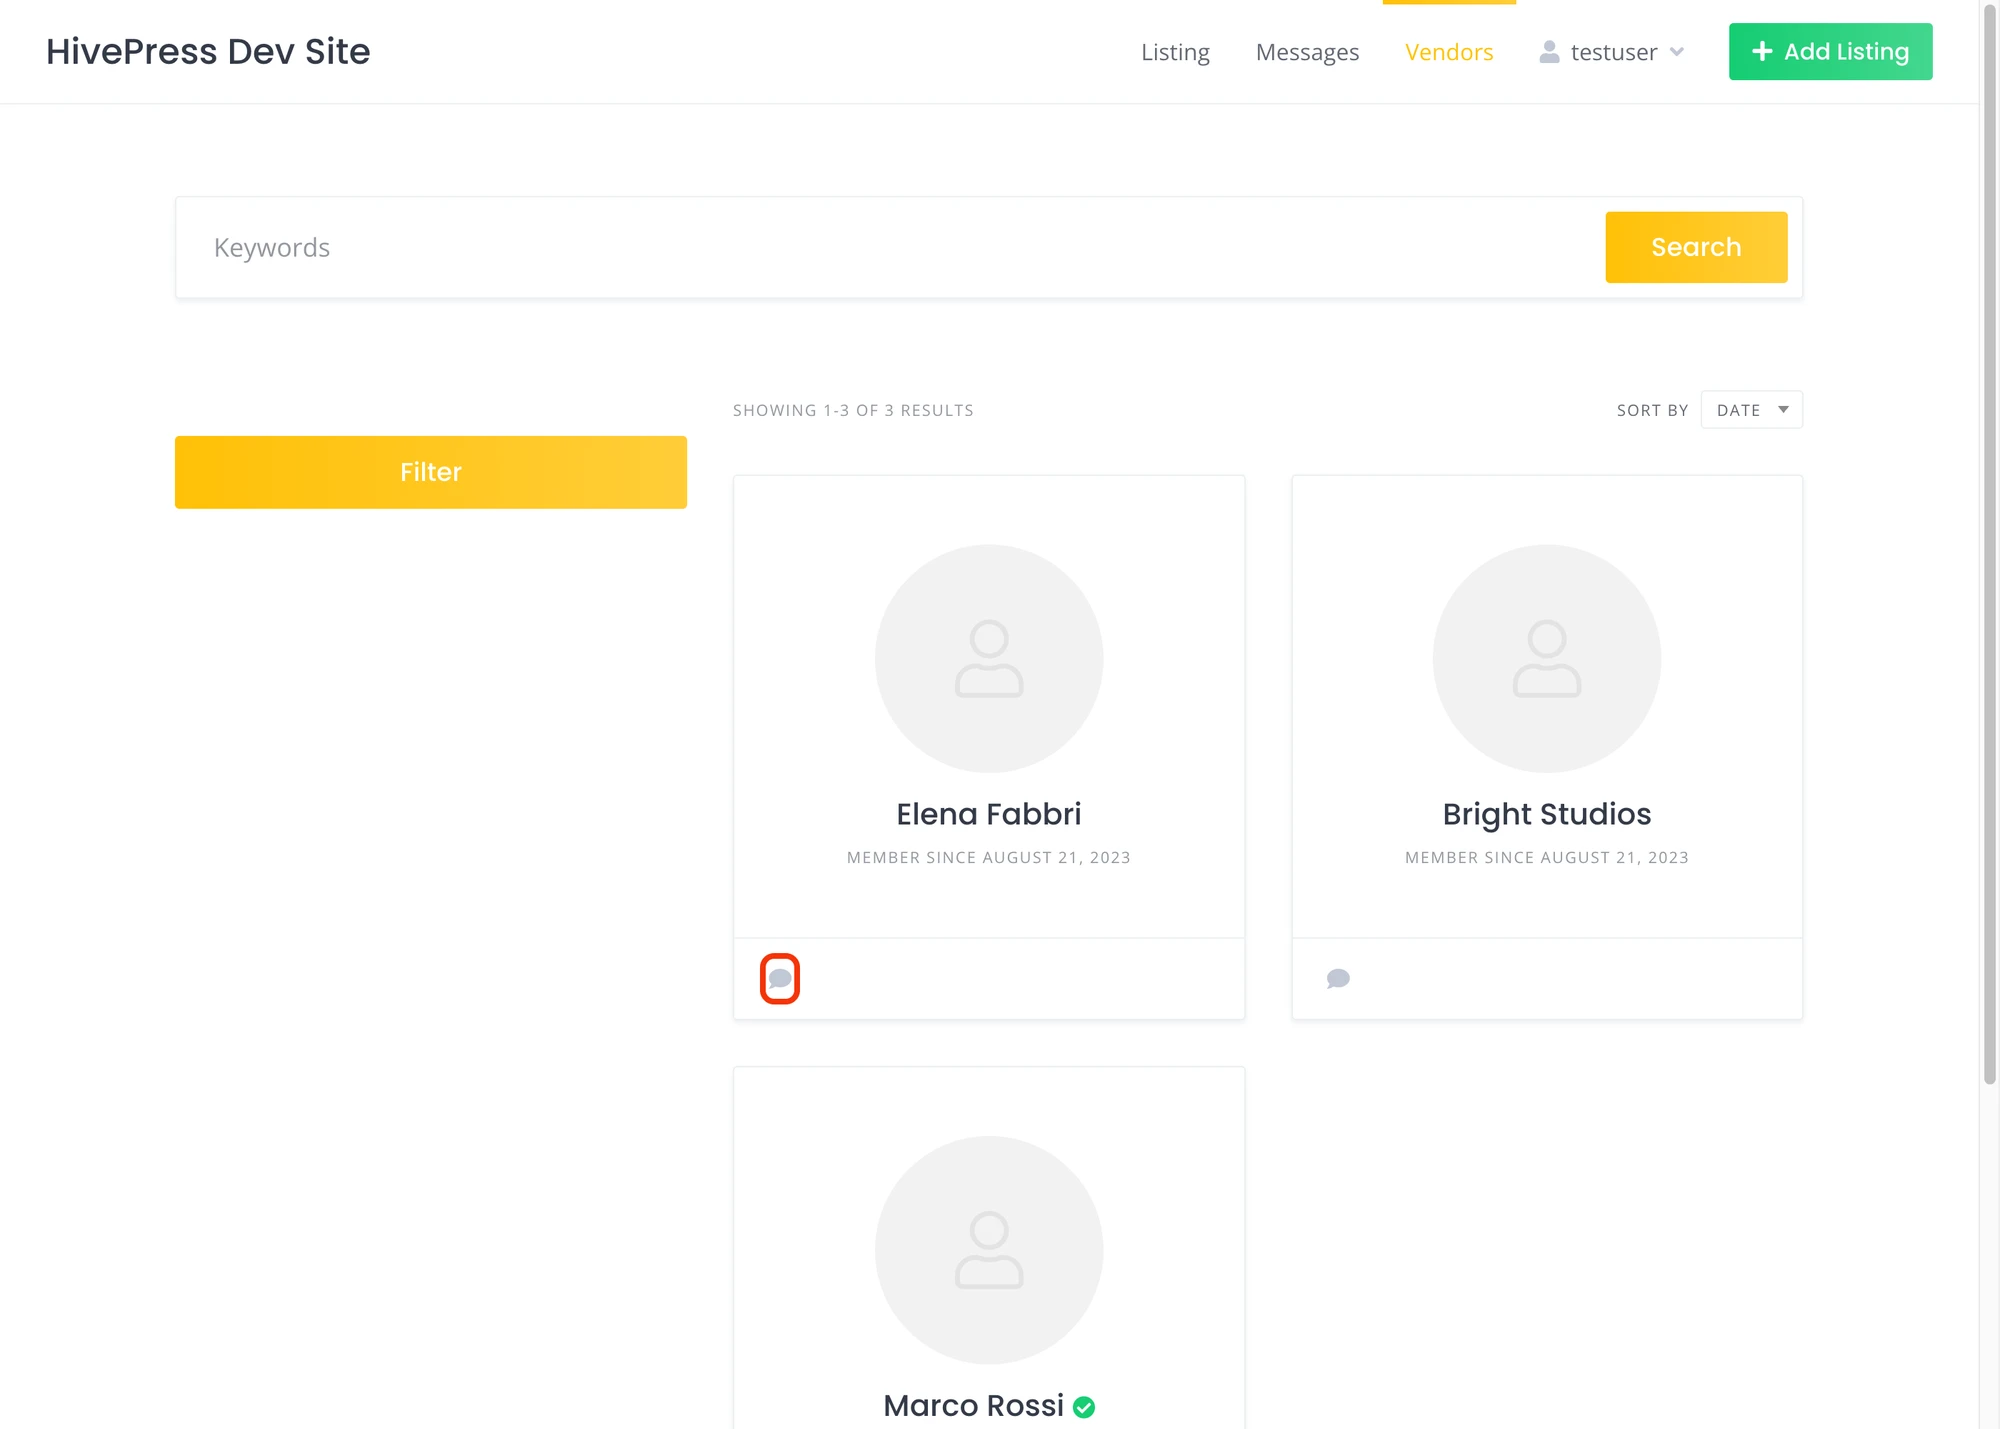Click the 'Showing 1-3 of 3 results' text
This screenshot has width=2000, height=1429.
[853, 410]
